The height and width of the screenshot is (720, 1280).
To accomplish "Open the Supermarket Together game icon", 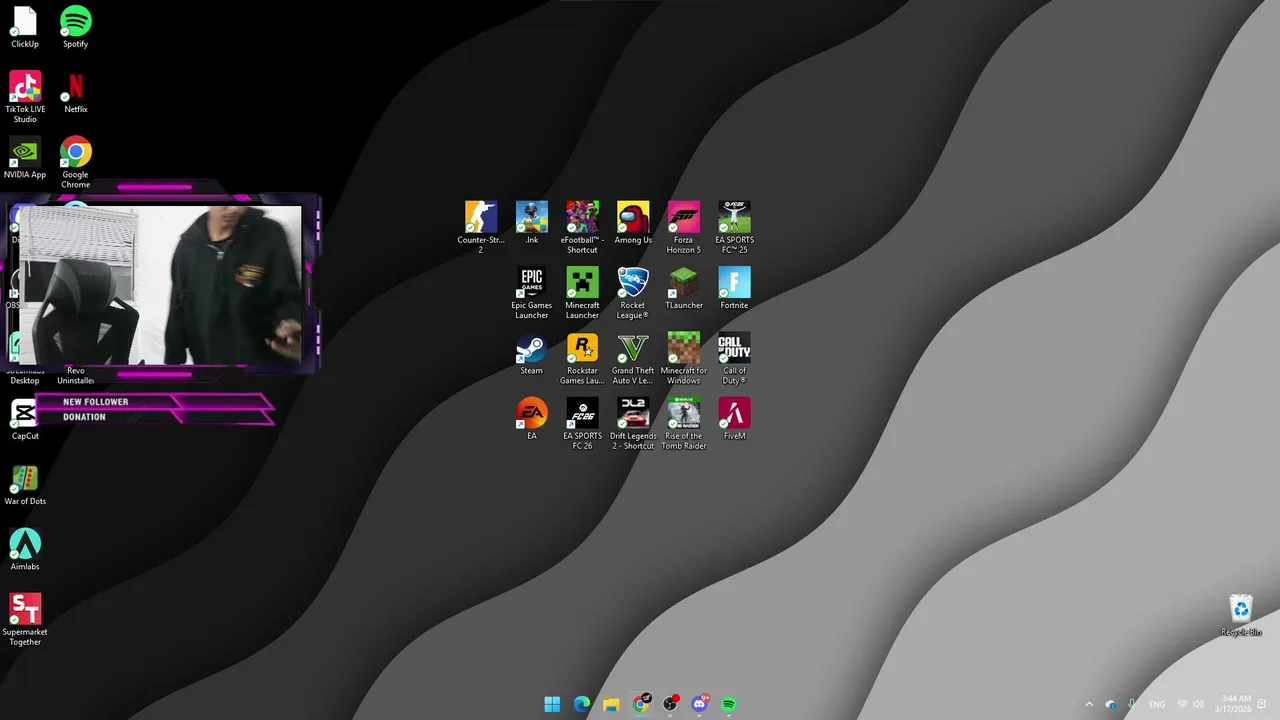I will pyautogui.click(x=25, y=619).
